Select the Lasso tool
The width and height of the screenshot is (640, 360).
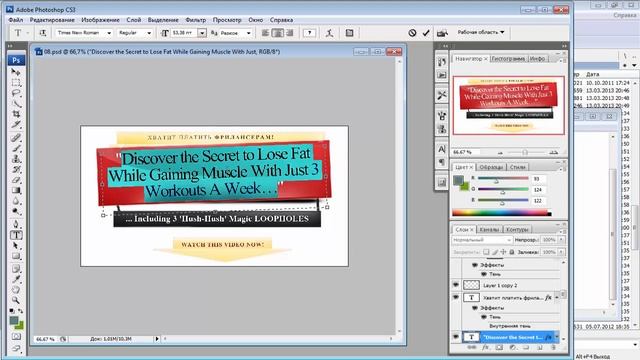pyautogui.click(x=16, y=93)
